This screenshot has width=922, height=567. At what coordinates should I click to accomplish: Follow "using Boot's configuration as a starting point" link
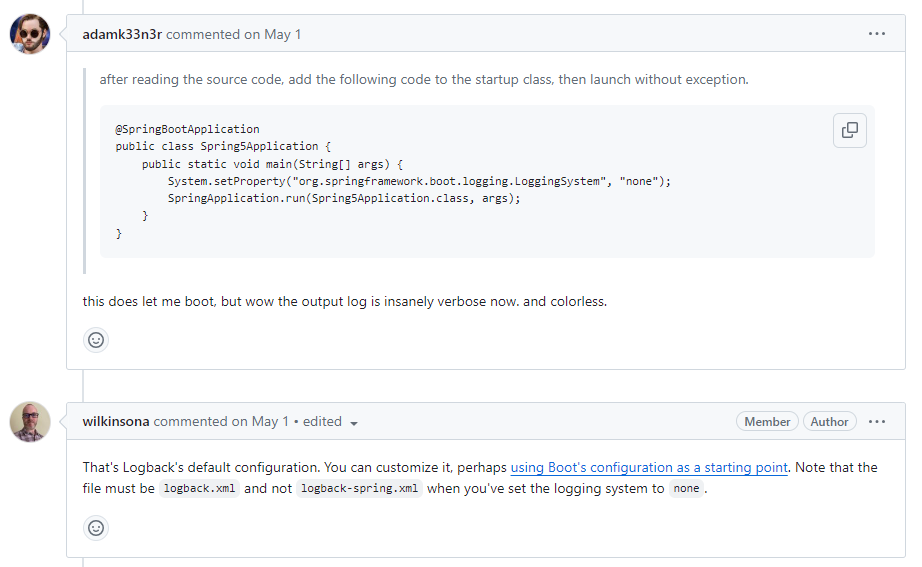click(x=649, y=467)
